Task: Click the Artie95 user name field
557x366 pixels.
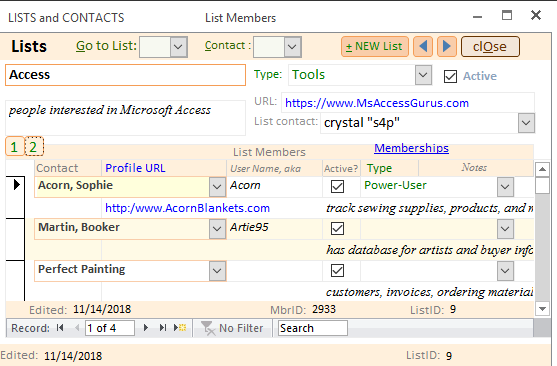Action: 275,228
